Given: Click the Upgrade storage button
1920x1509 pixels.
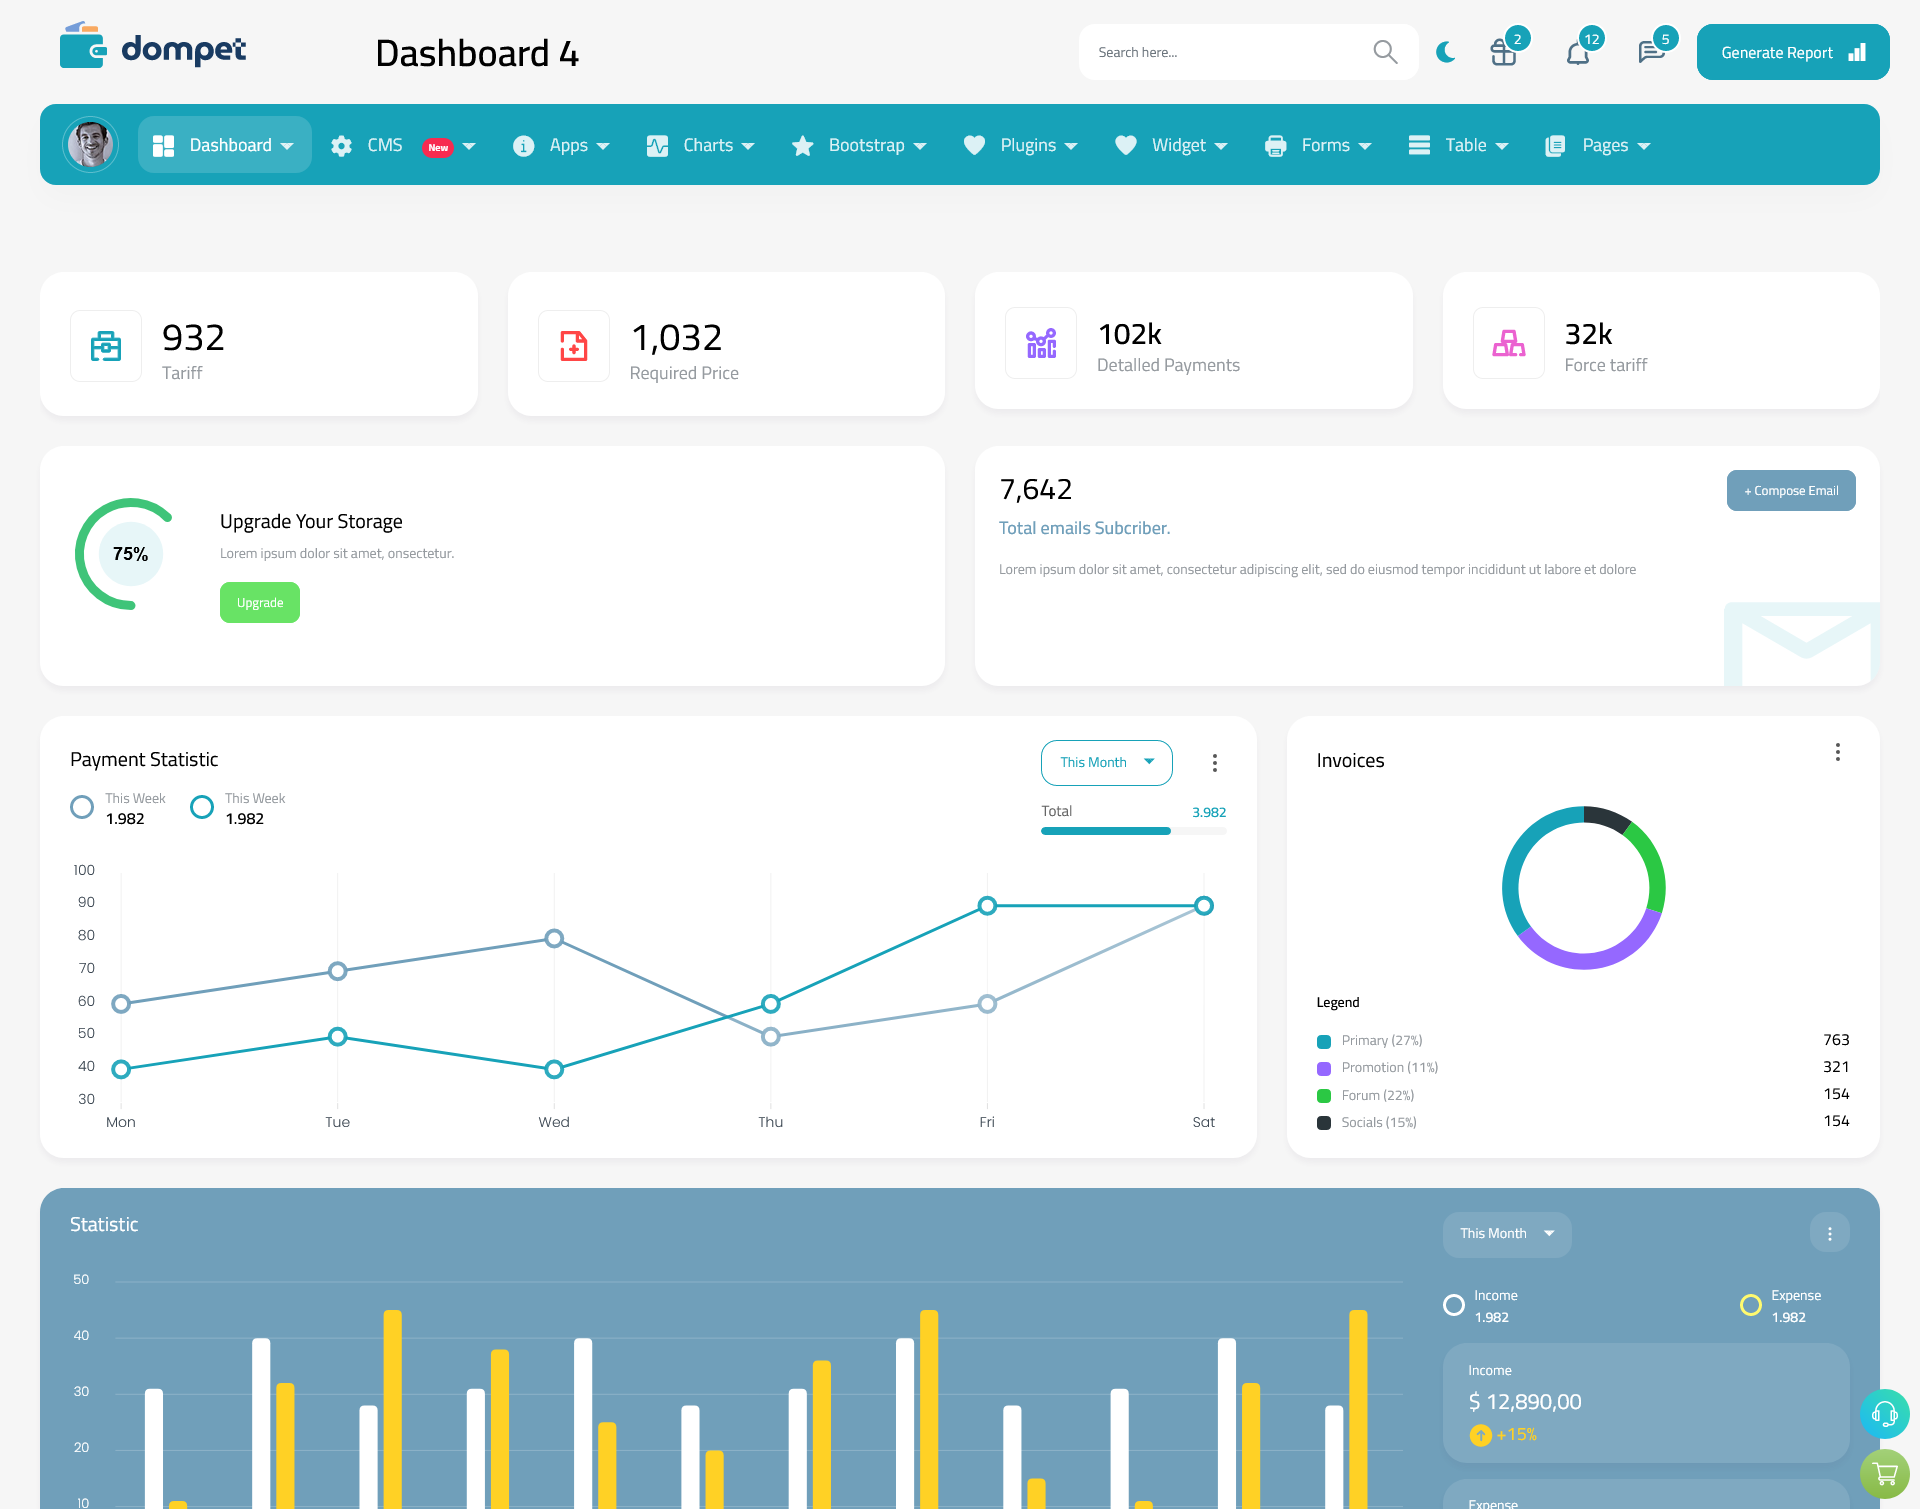Looking at the screenshot, I should [x=260, y=602].
